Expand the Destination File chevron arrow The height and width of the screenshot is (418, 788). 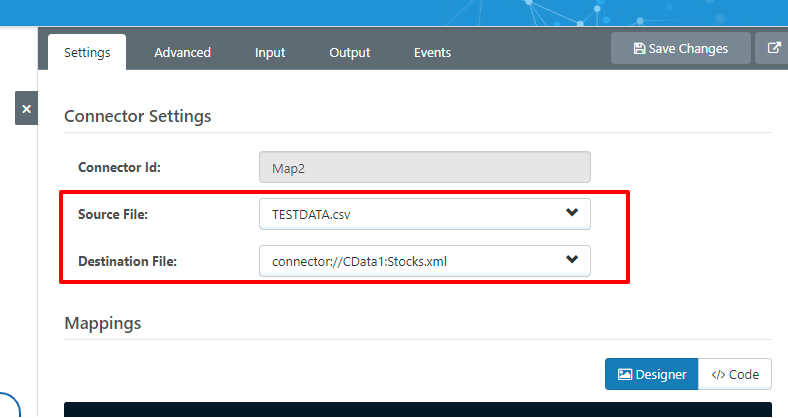pos(572,260)
